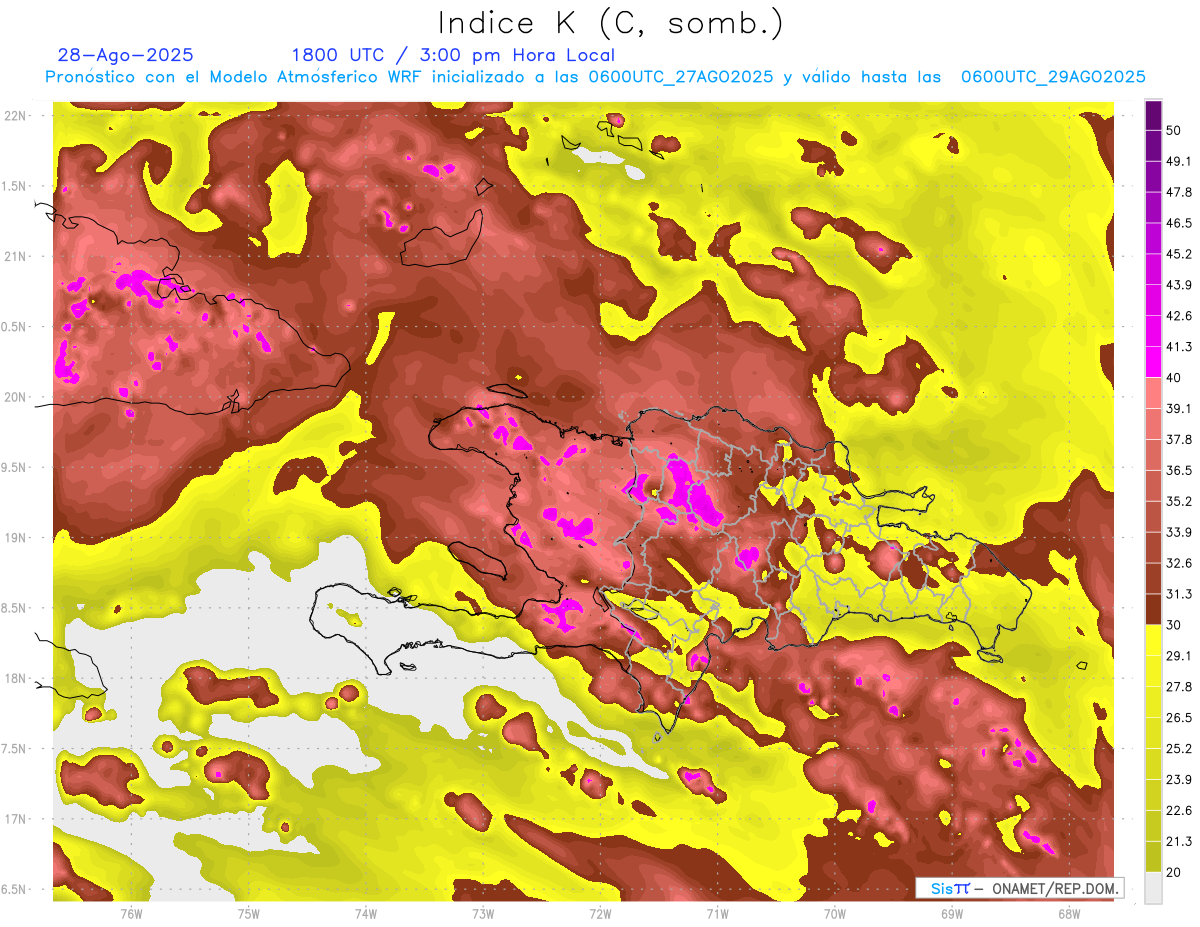Click the "70W" longitude label
This screenshot has width=1200, height=927.
pos(835,914)
